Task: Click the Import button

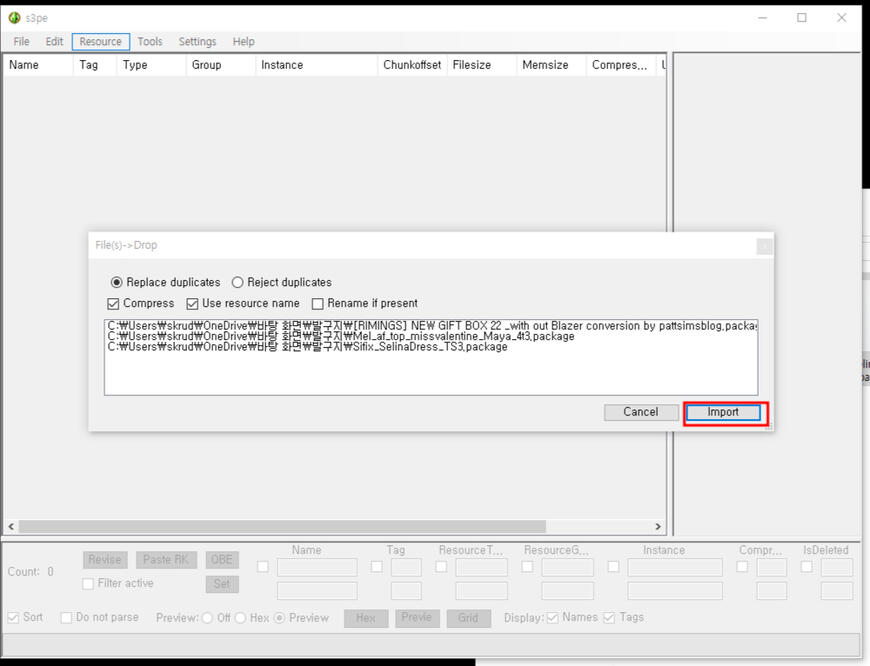Action: [723, 412]
